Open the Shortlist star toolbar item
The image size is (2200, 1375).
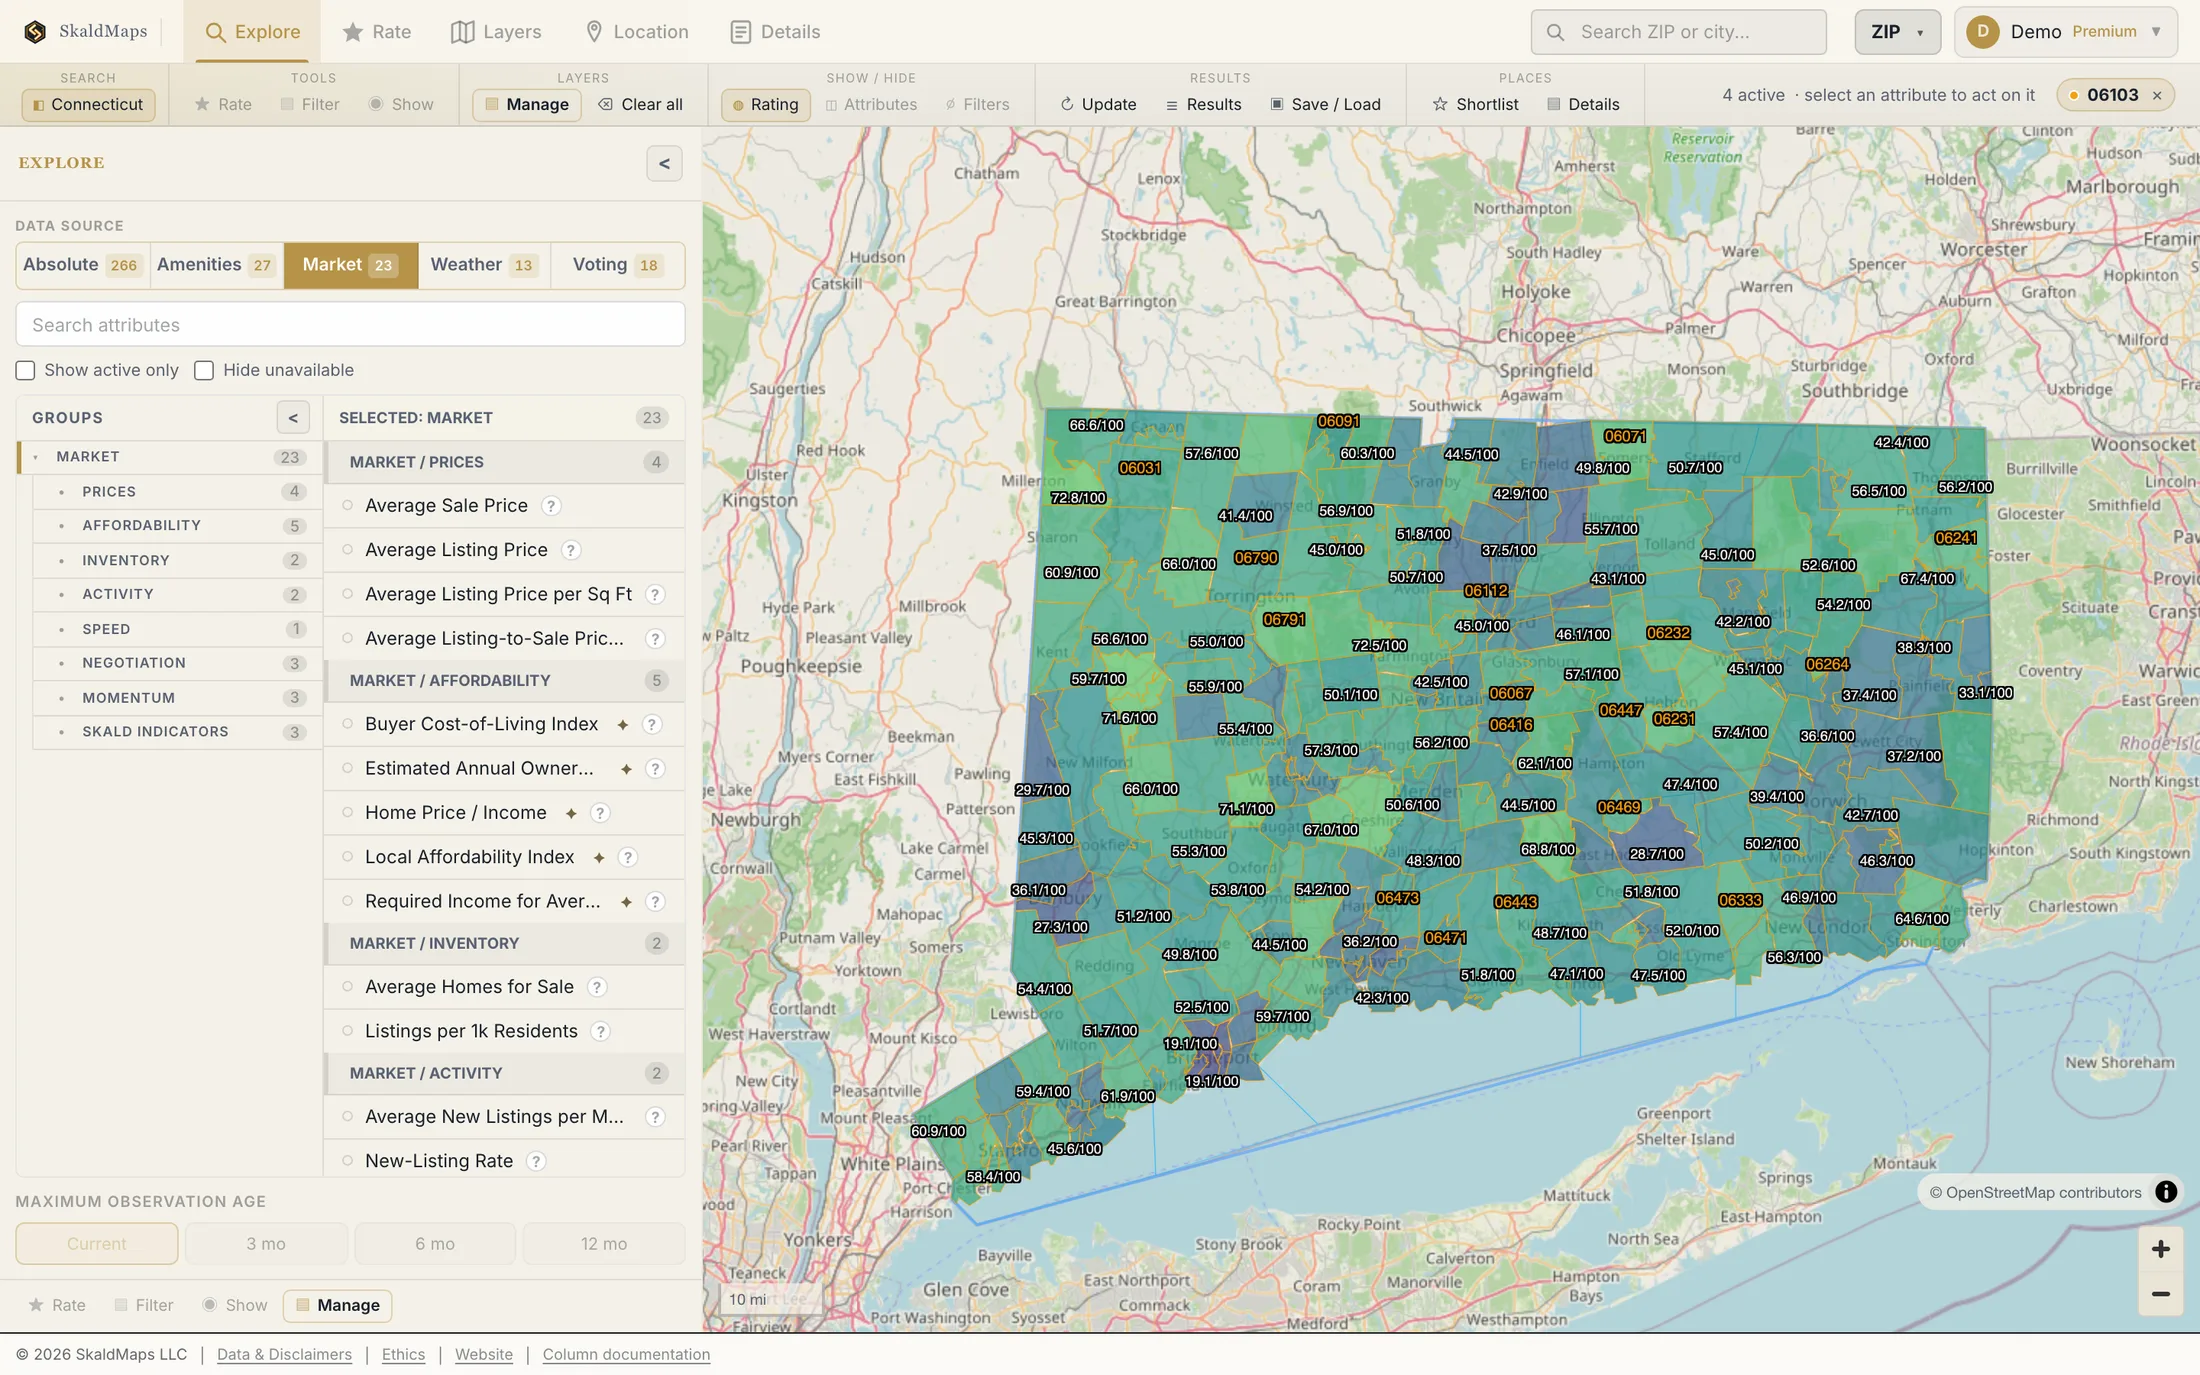[1475, 104]
